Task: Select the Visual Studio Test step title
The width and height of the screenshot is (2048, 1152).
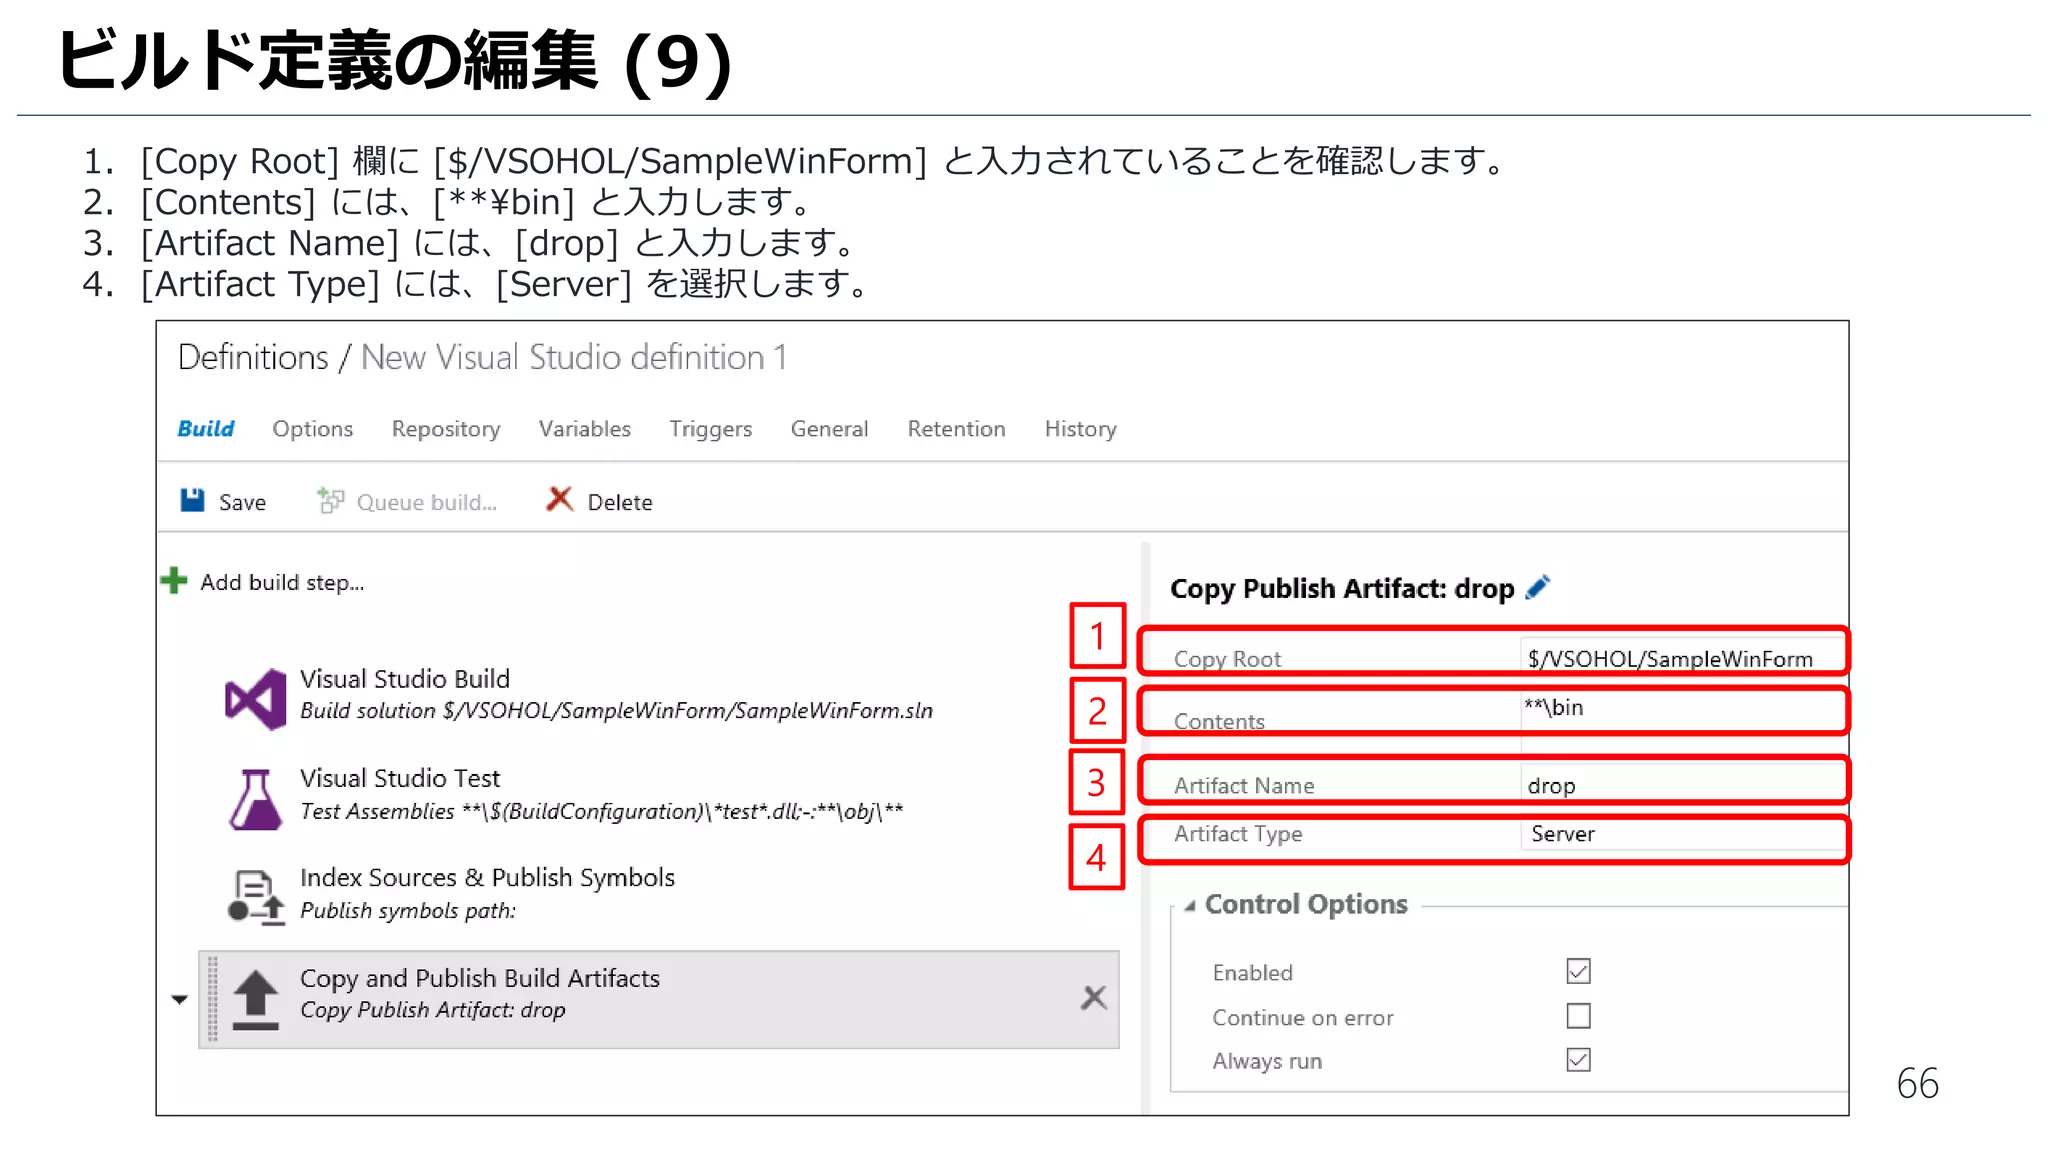Action: point(400,778)
